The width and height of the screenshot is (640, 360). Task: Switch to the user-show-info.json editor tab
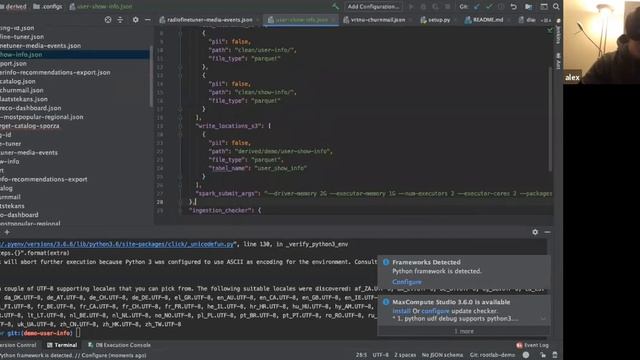point(300,20)
